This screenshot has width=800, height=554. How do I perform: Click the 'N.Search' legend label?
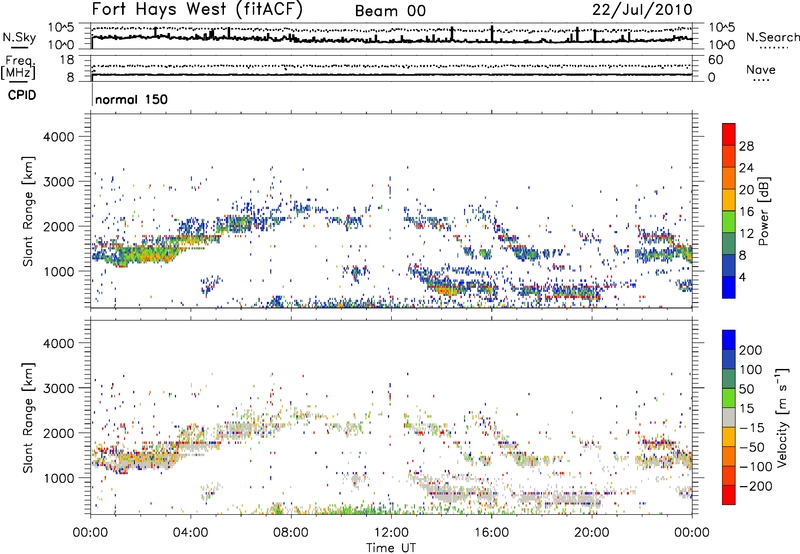click(772, 37)
